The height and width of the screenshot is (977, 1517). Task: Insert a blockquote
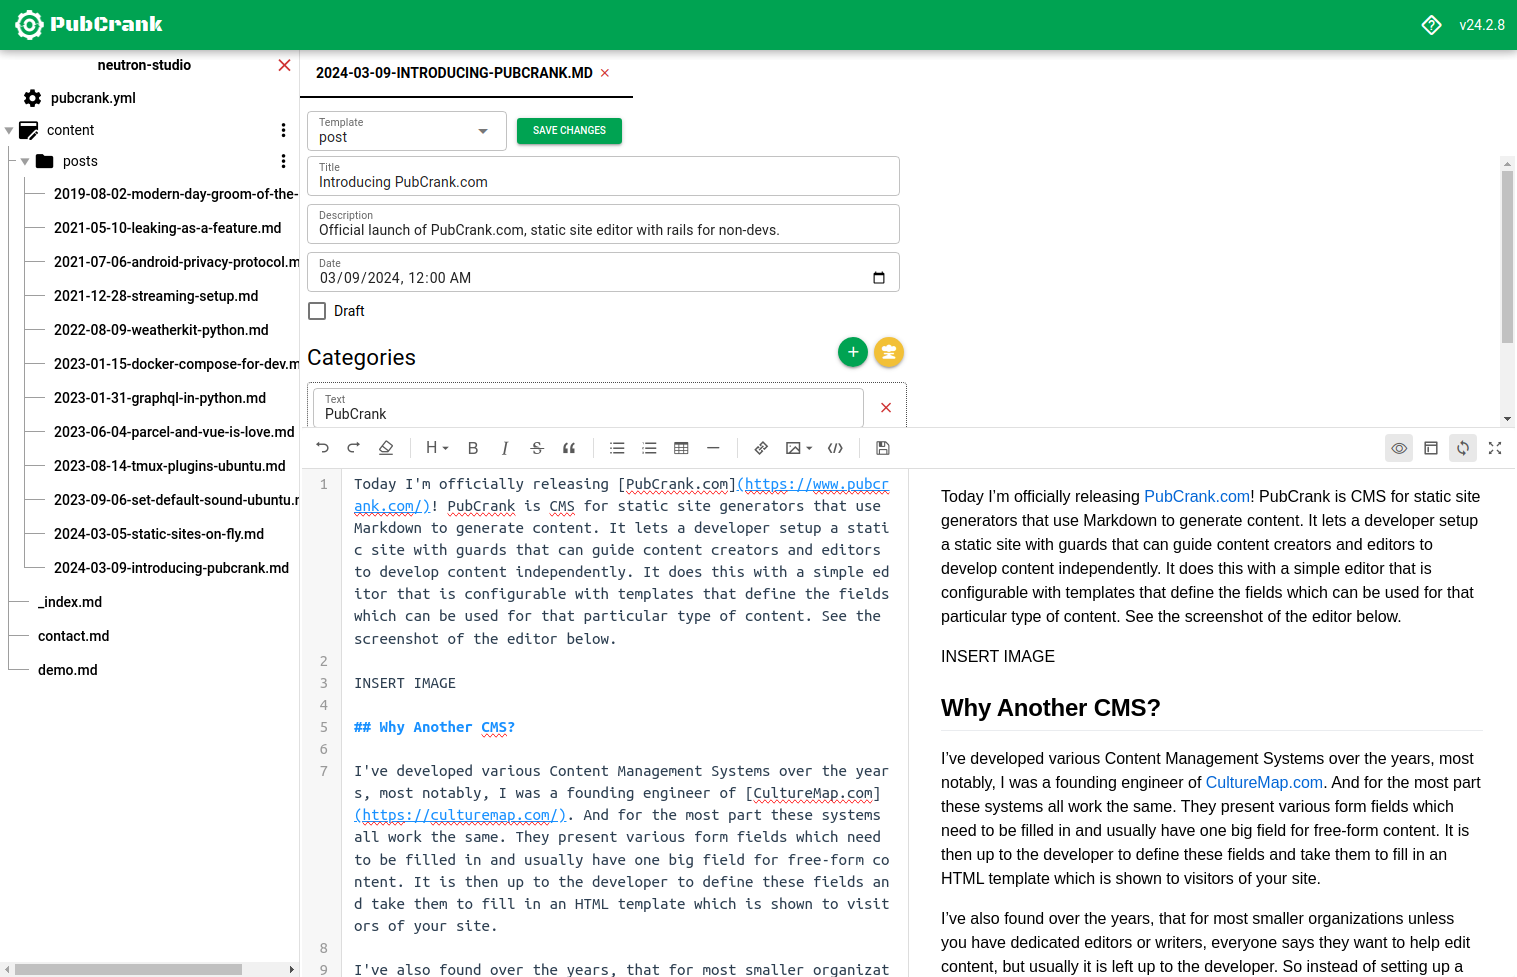pyautogui.click(x=569, y=448)
